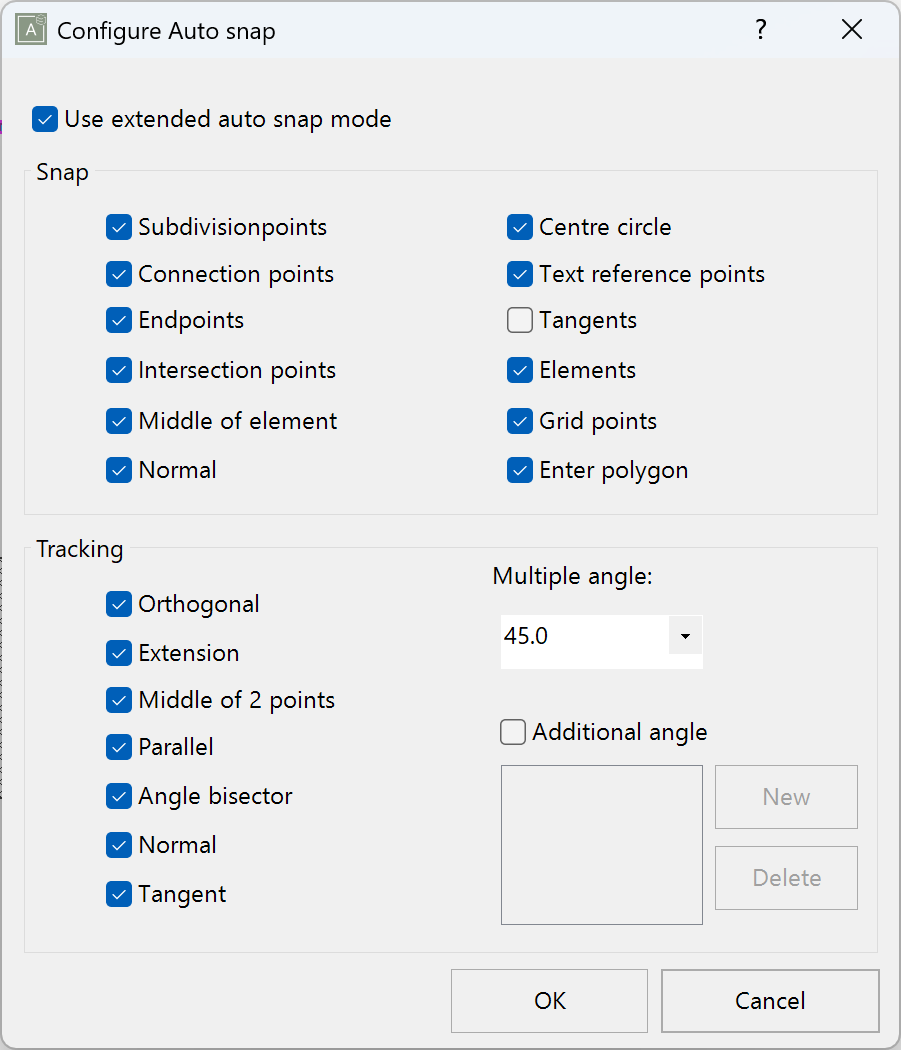Uncheck Enter polygon snap option

(x=519, y=470)
